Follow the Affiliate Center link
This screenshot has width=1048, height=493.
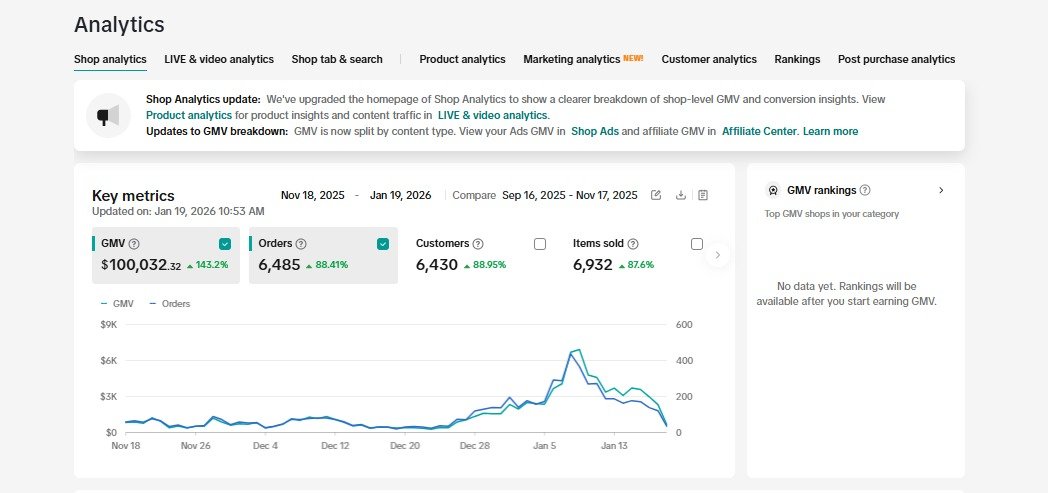pos(759,132)
